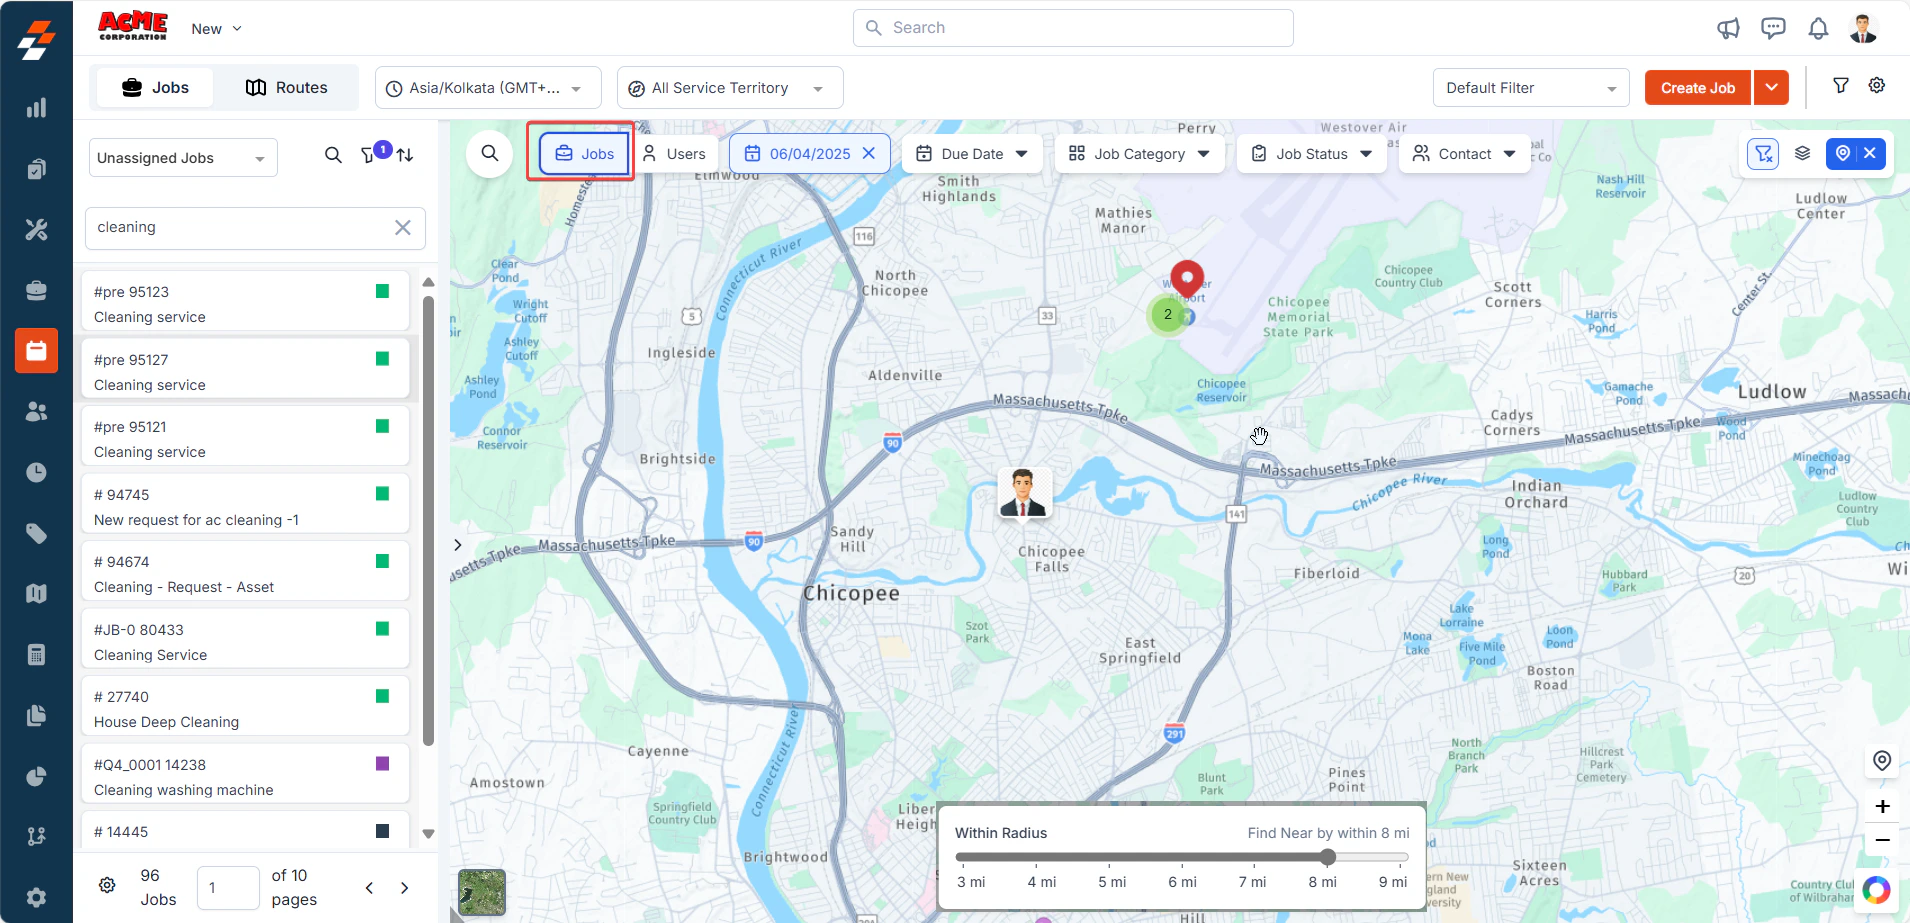This screenshot has height=923, width=1910.
Task: Open the announcements megaphone icon
Action: [x=1728, y=28]
